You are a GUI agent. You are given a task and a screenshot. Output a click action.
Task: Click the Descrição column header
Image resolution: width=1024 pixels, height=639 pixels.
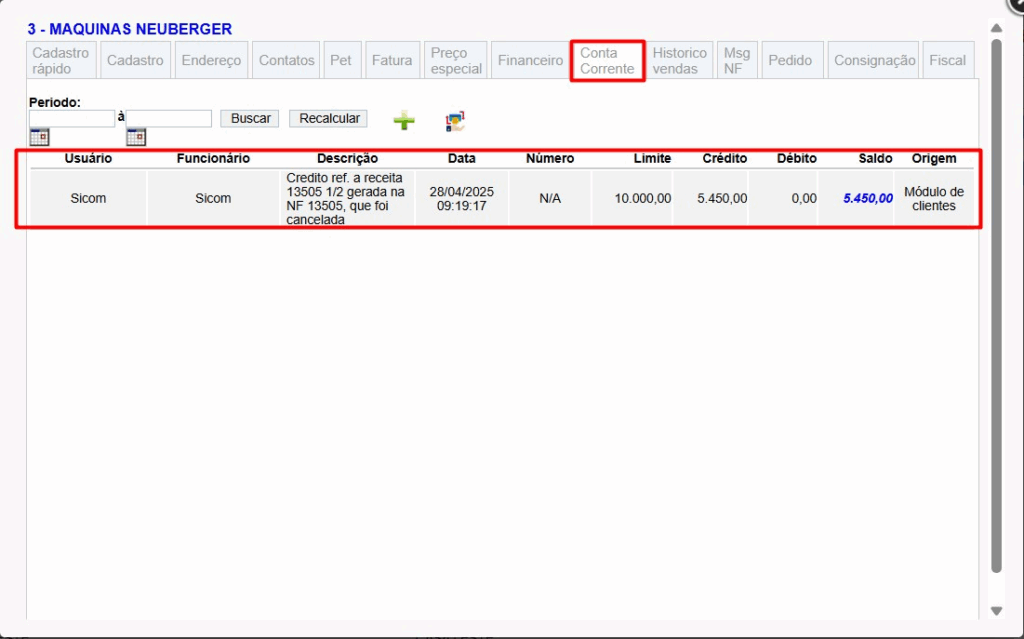(x=347, y=158)
